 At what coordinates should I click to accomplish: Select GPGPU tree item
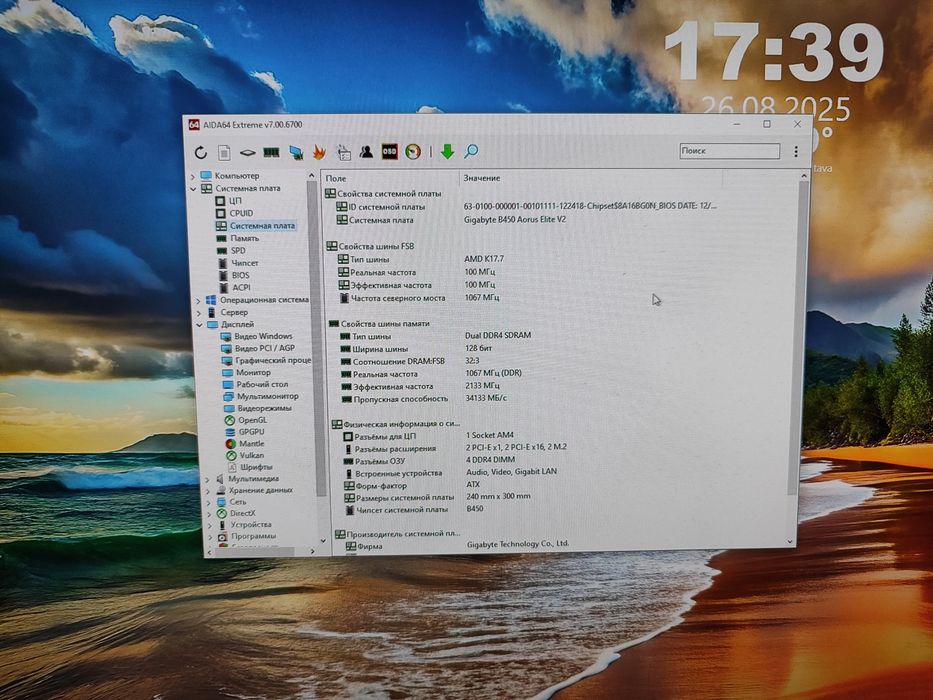click(x=251, y=432)
